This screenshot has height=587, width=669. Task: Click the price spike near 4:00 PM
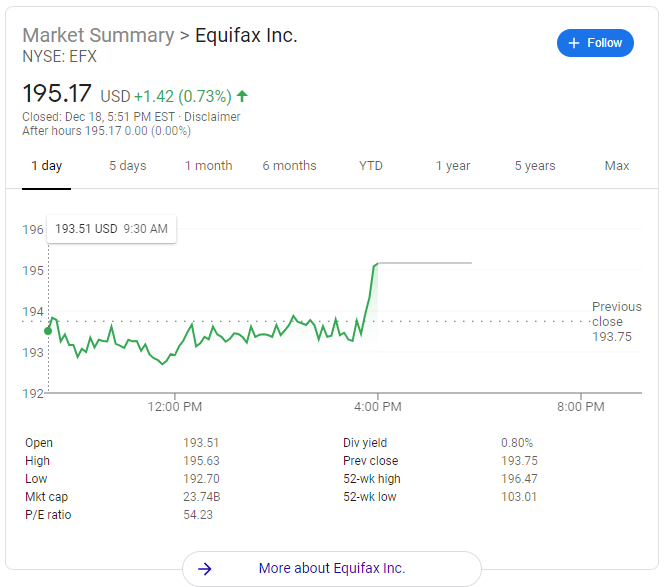pyautogui.click(x=370, y=290)
